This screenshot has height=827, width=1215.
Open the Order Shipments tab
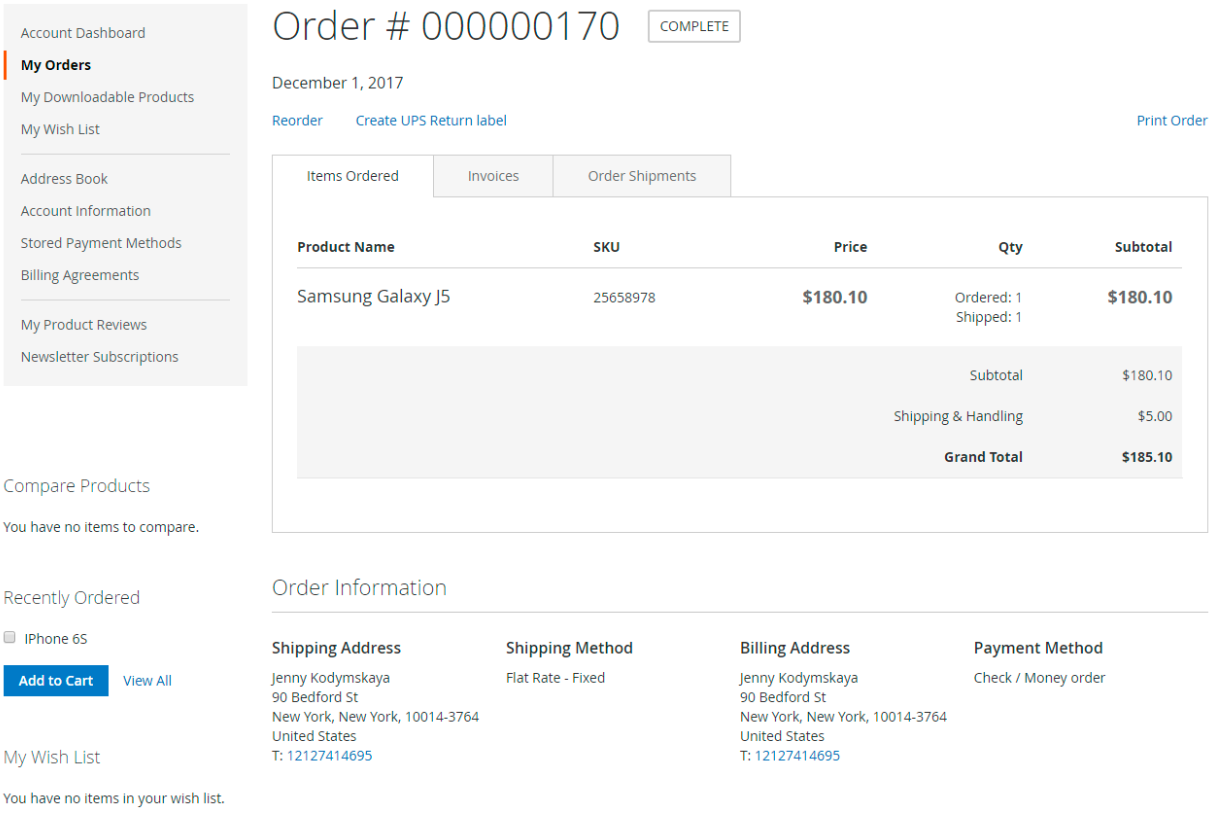641,176
